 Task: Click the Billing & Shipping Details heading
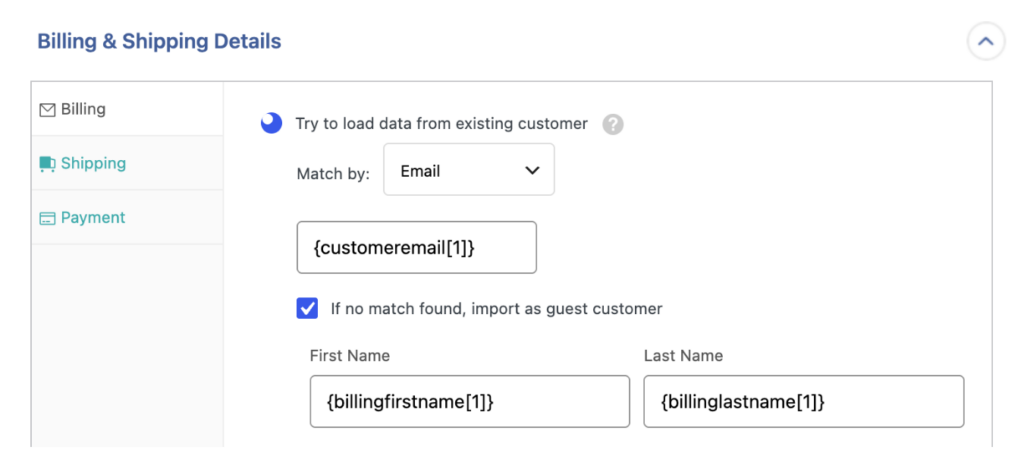(159, 42)
